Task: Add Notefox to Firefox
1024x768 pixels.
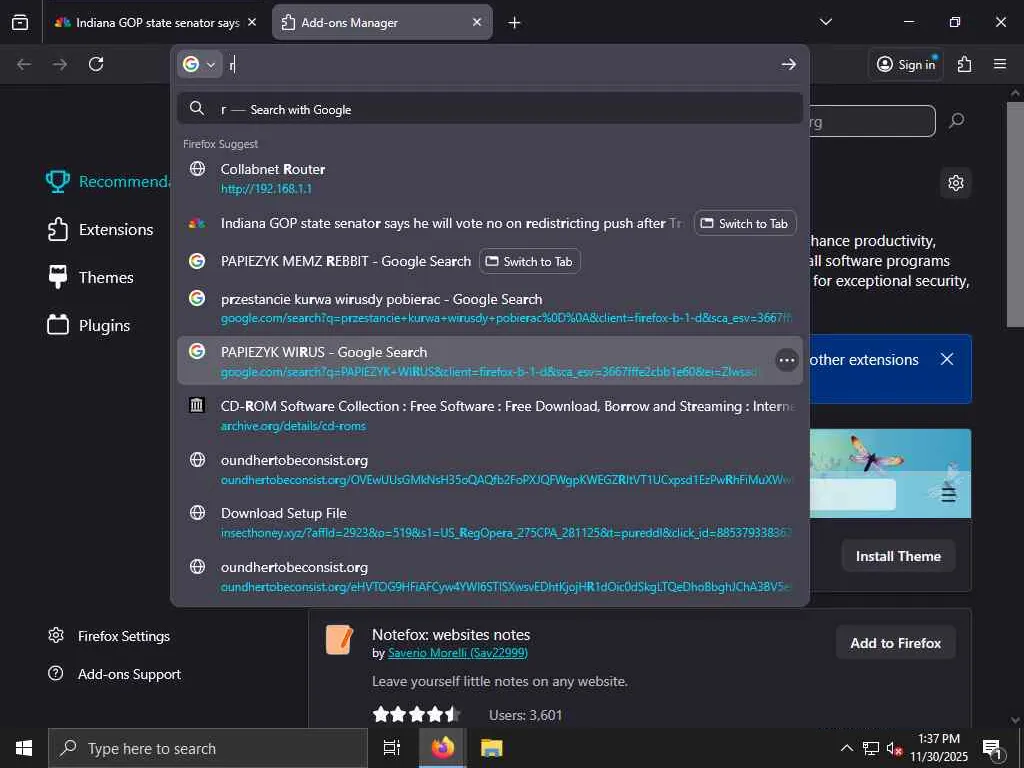Action: pyautogui.click(x=895, y=643)
